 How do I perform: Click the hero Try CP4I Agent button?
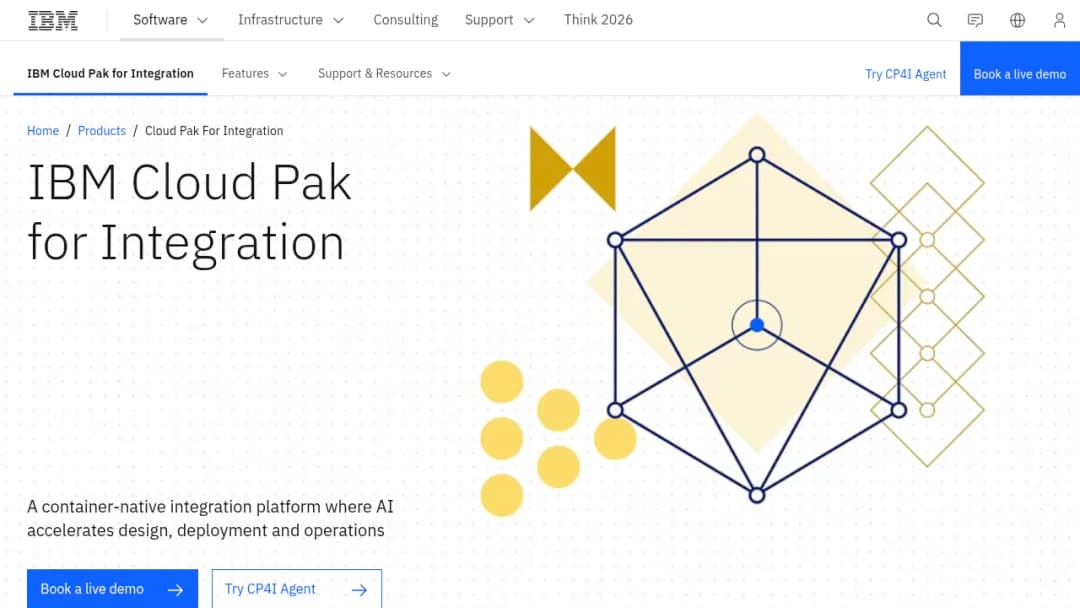click(297, 589)
